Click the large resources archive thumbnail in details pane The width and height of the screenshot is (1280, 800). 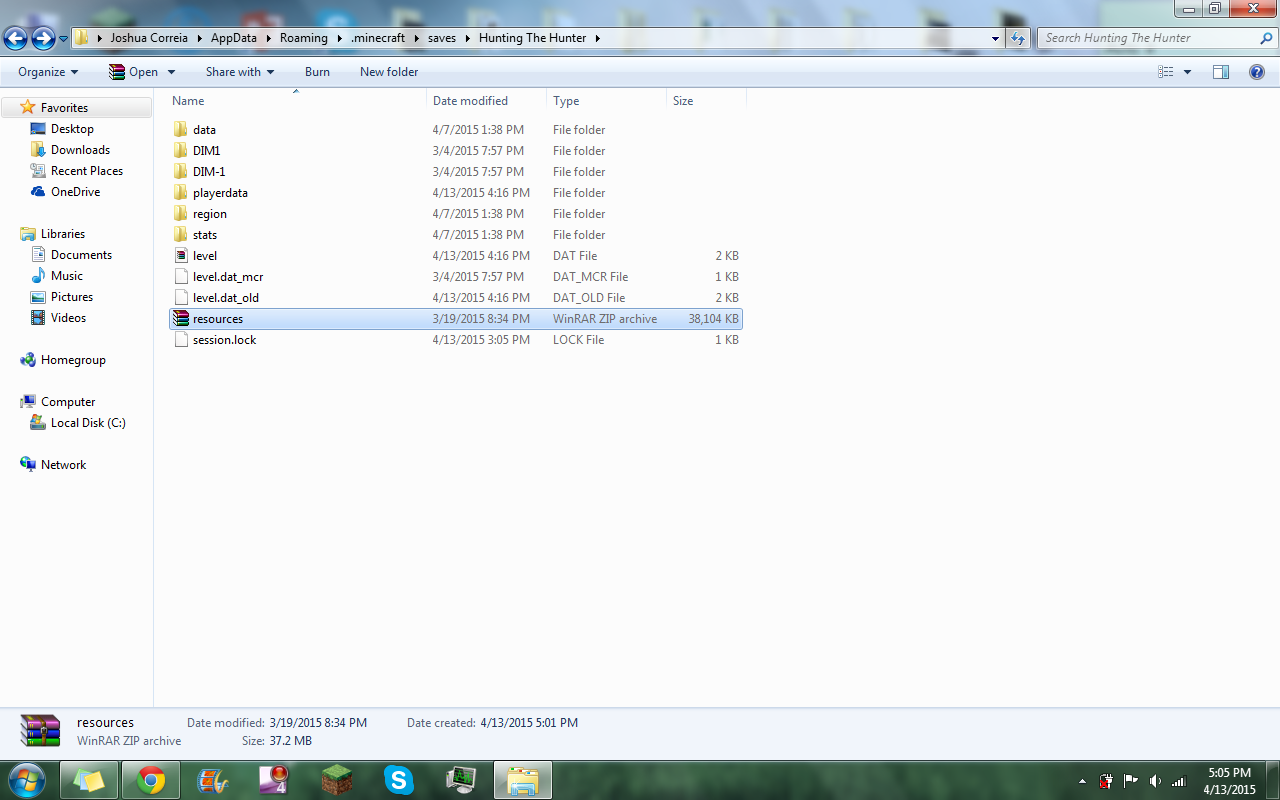pyautogui.click(x=40, y=731)
